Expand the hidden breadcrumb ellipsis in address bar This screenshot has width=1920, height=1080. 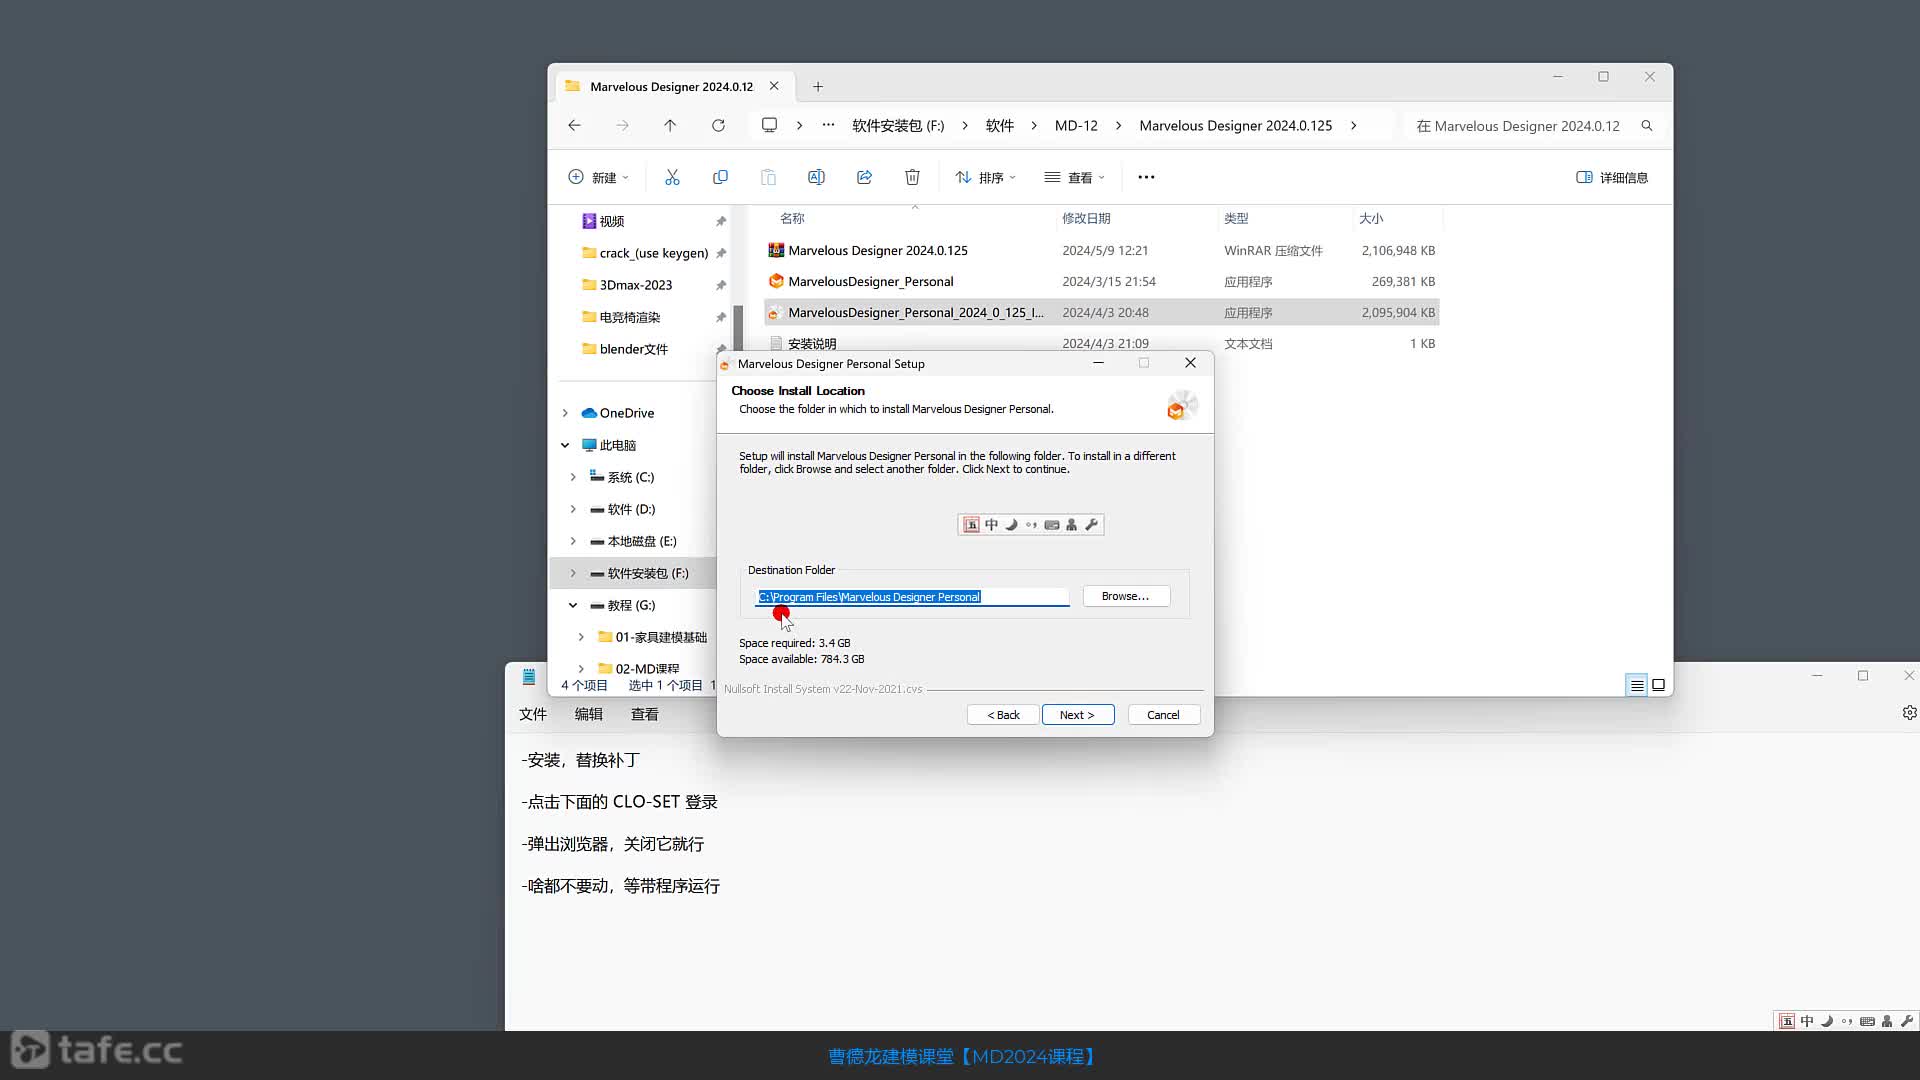click(x=828, y=125)
